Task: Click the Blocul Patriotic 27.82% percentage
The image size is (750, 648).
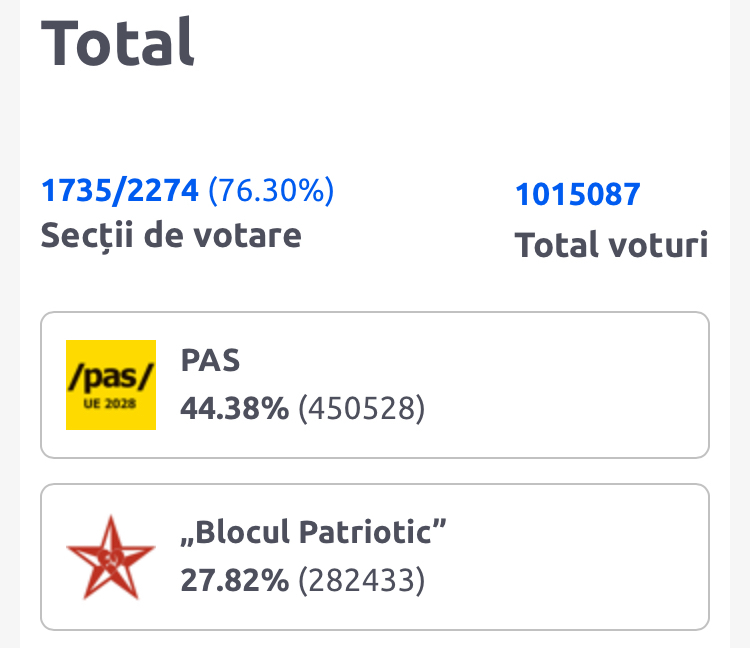Action: (234, 580)
